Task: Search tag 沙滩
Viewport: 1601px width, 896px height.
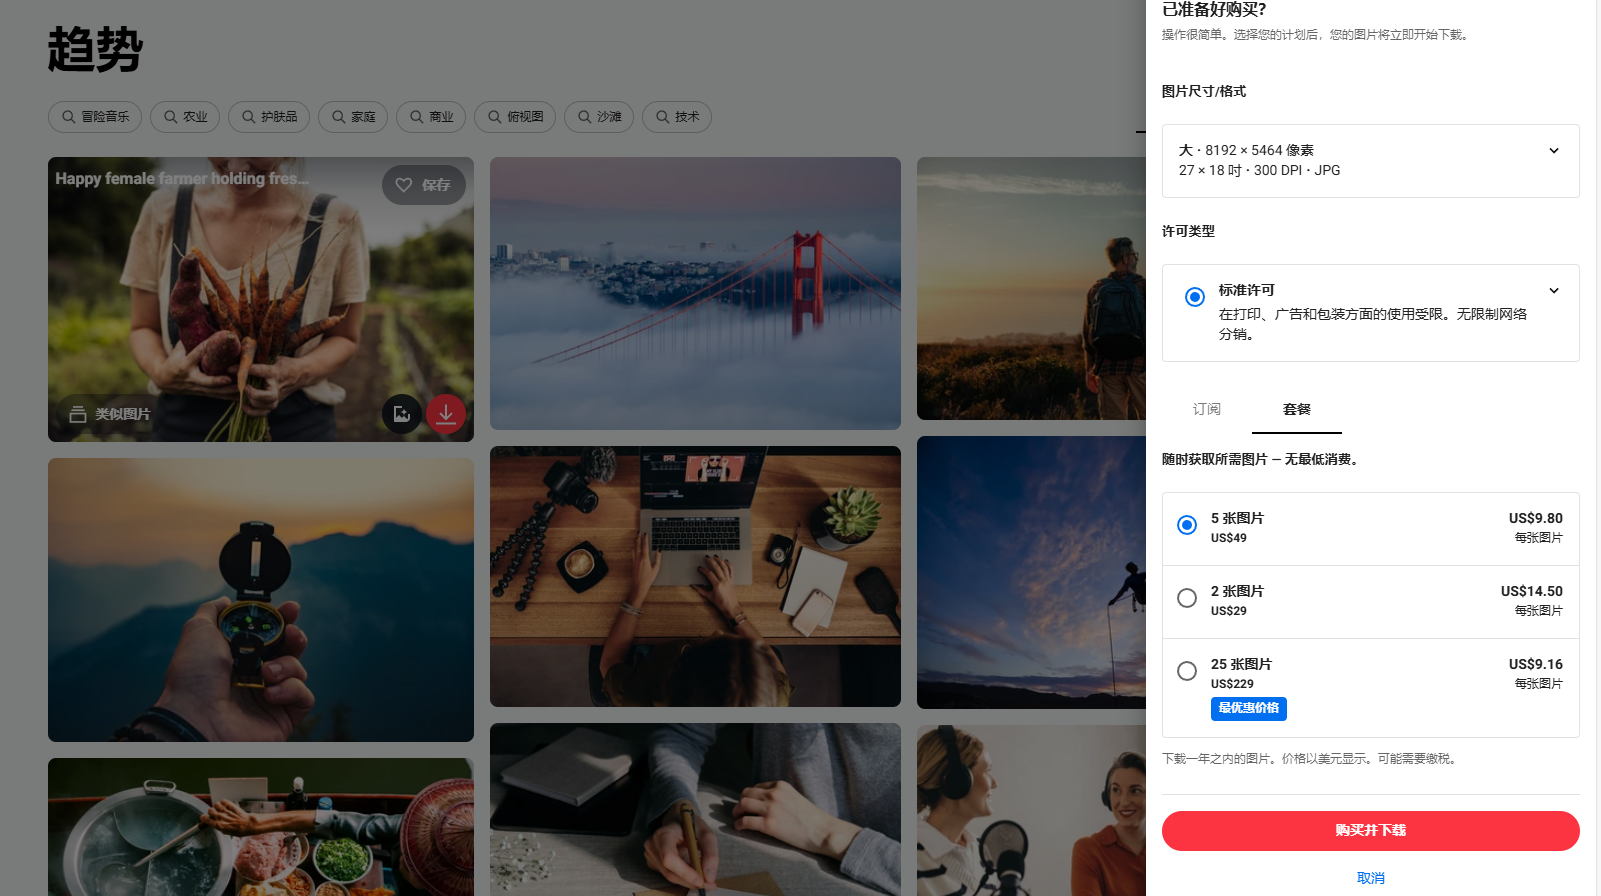Action: [599, 117]
